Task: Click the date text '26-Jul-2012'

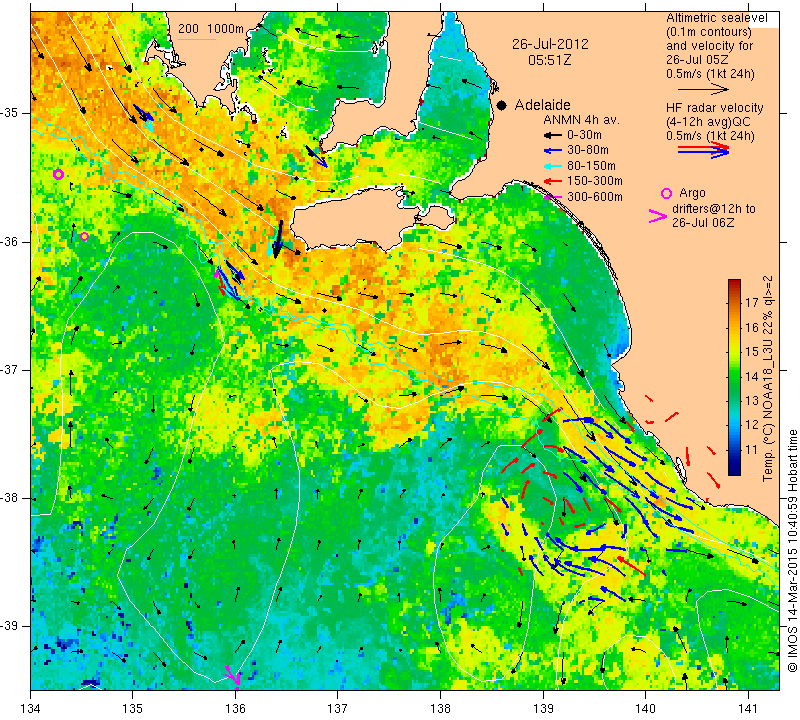Action: 550,44
